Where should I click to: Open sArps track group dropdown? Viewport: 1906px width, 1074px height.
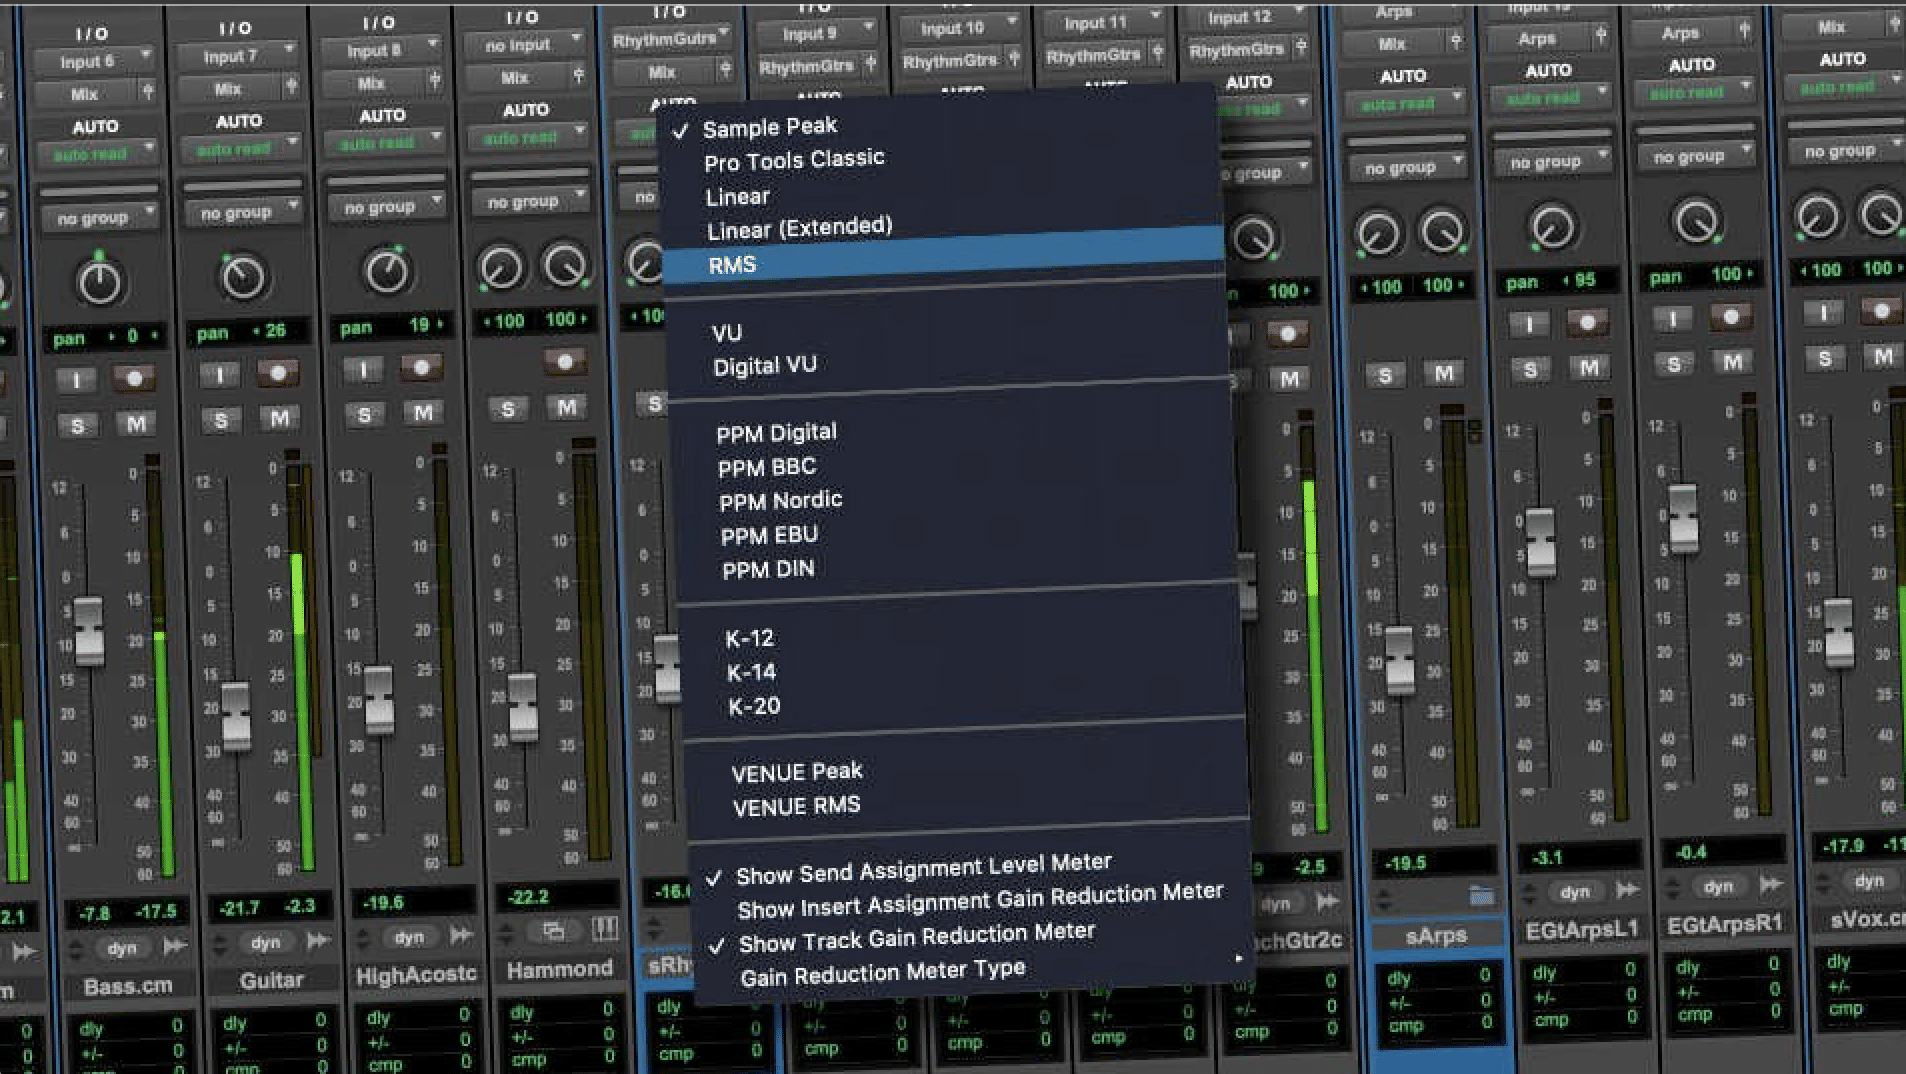click(x=1408, y=167)
